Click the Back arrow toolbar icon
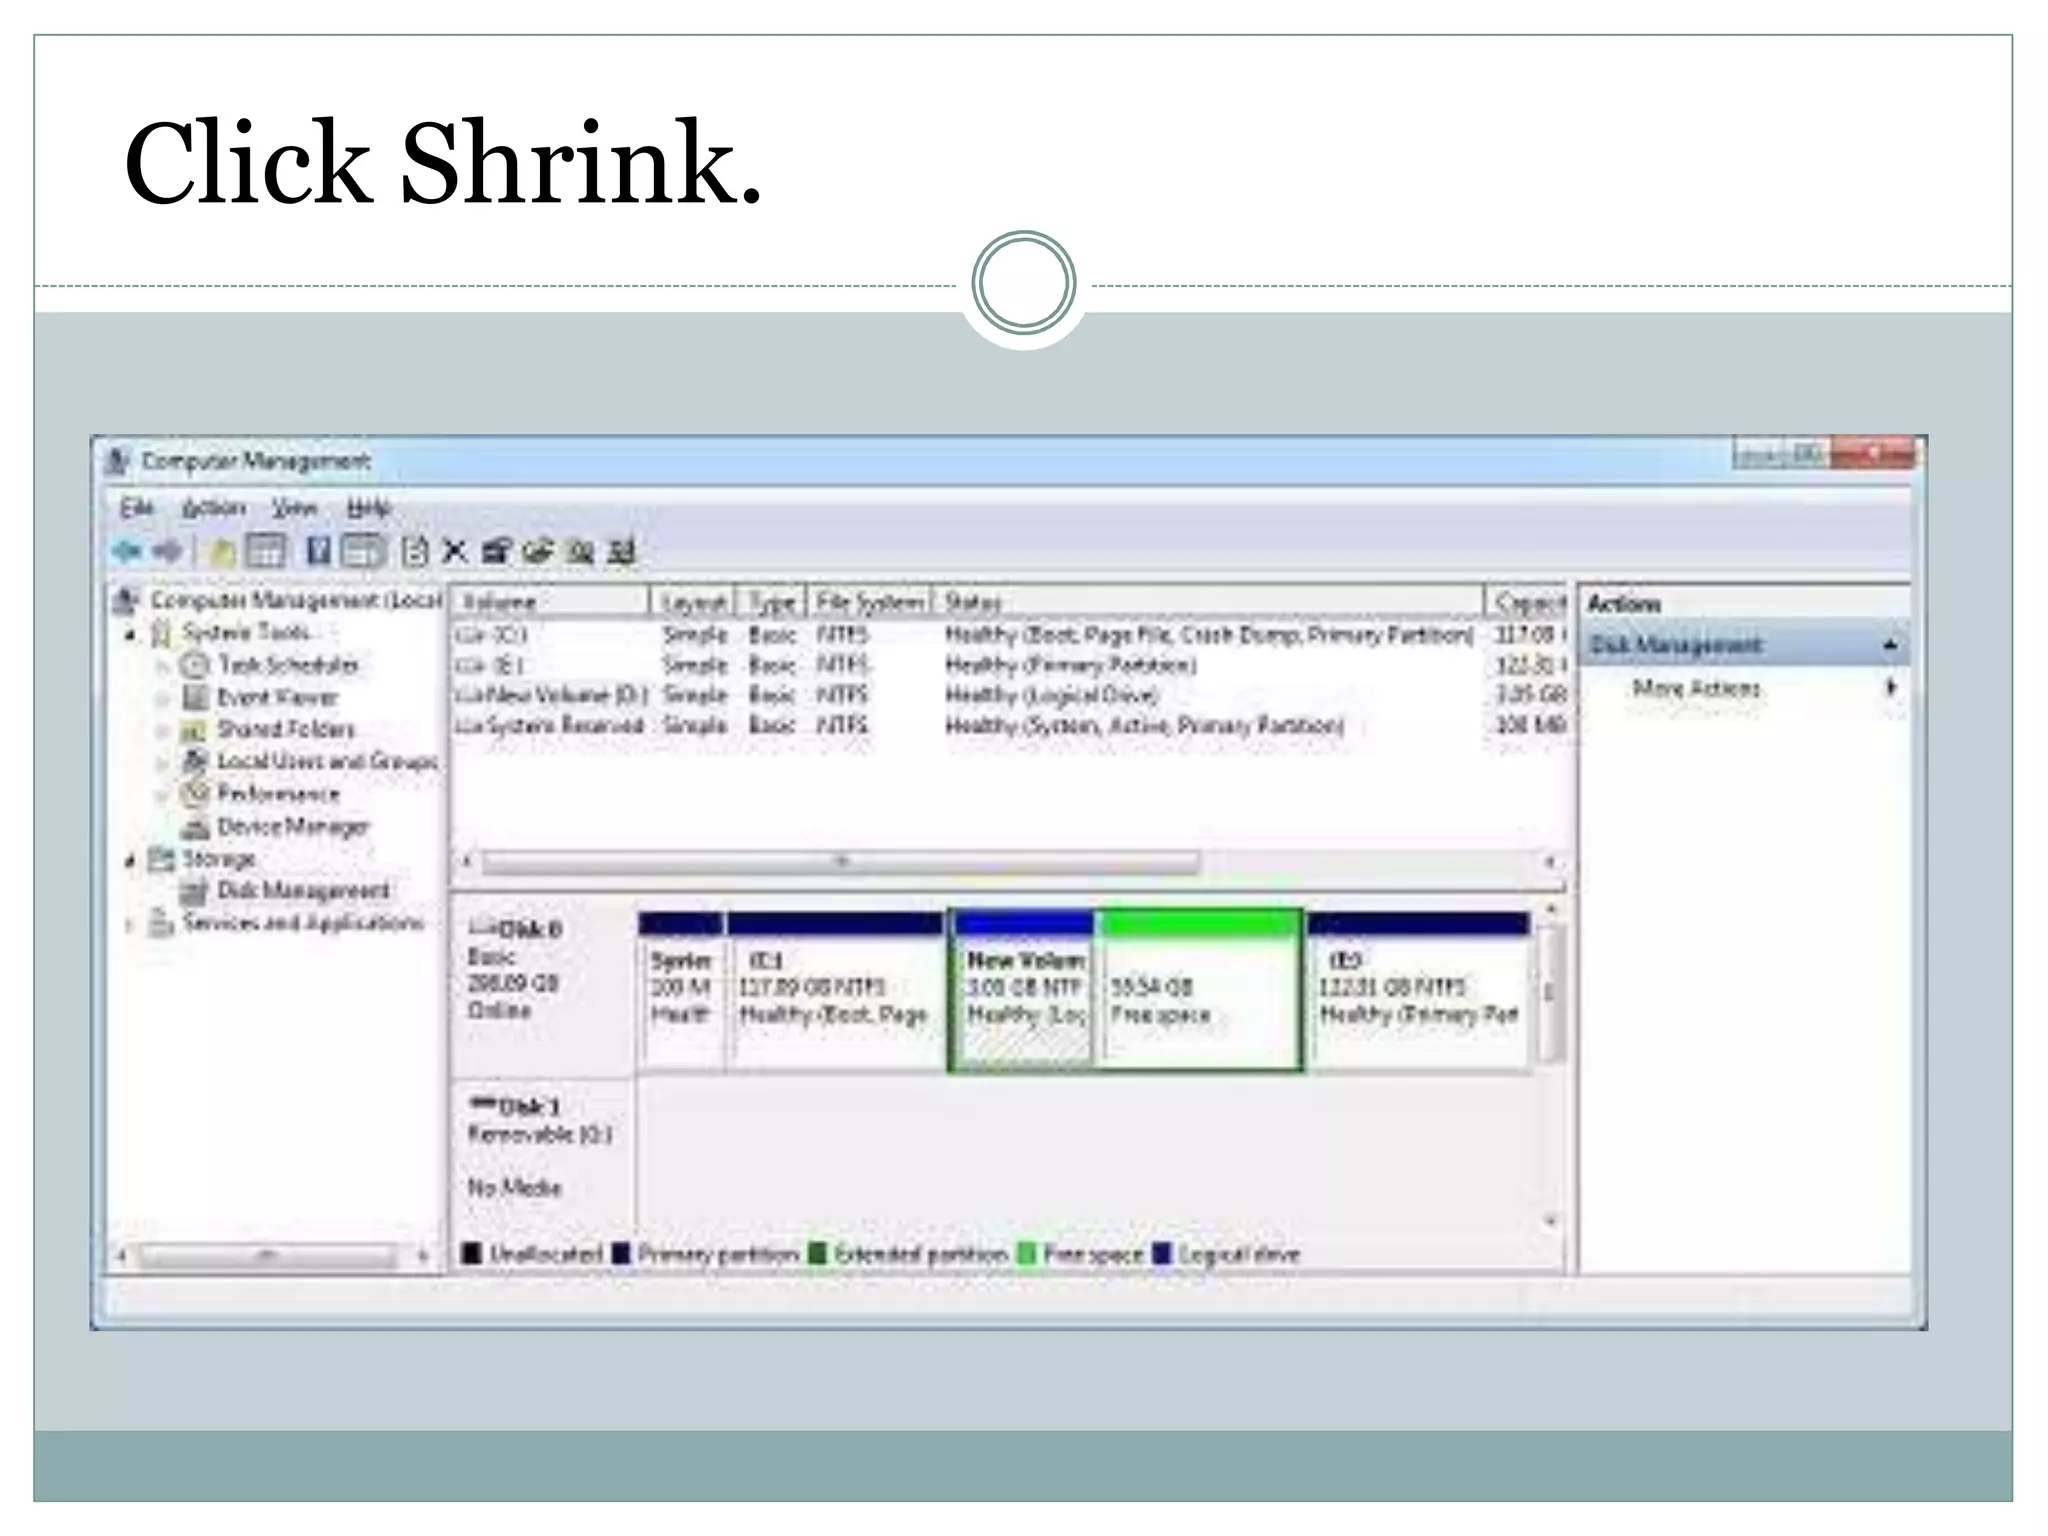Screen dimensions: 2048x1536 pos(128,550)
